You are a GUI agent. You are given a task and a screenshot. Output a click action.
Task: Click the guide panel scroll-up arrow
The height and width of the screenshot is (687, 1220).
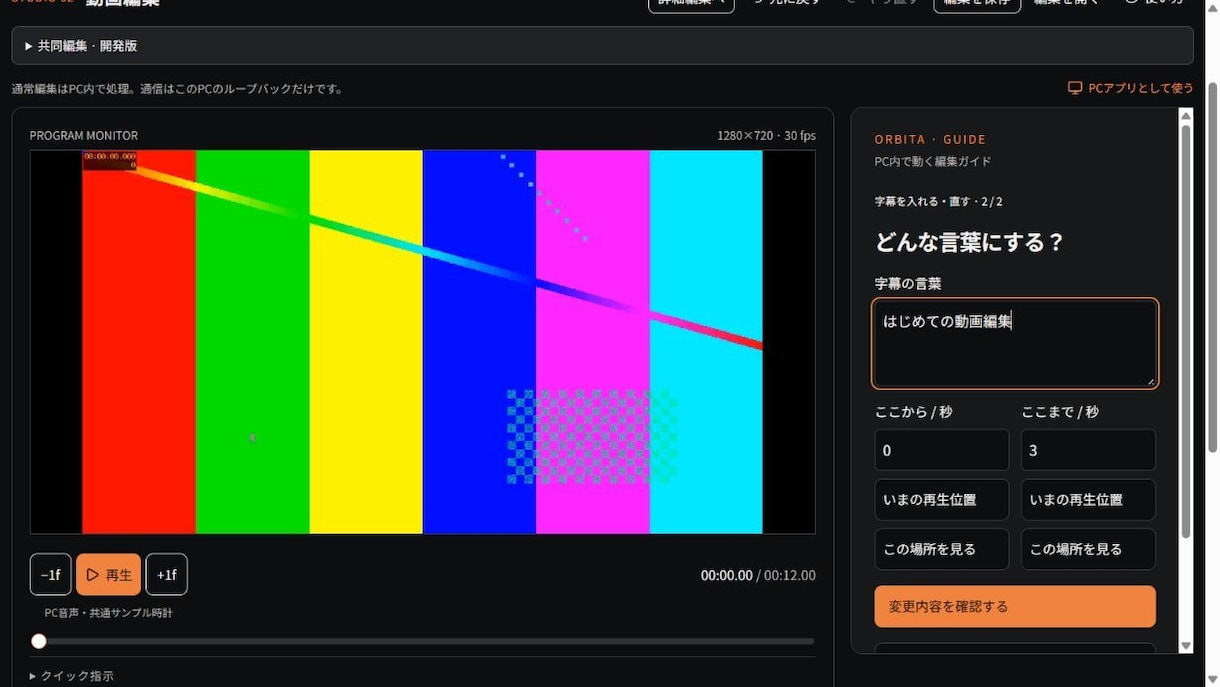(1186, 116)
